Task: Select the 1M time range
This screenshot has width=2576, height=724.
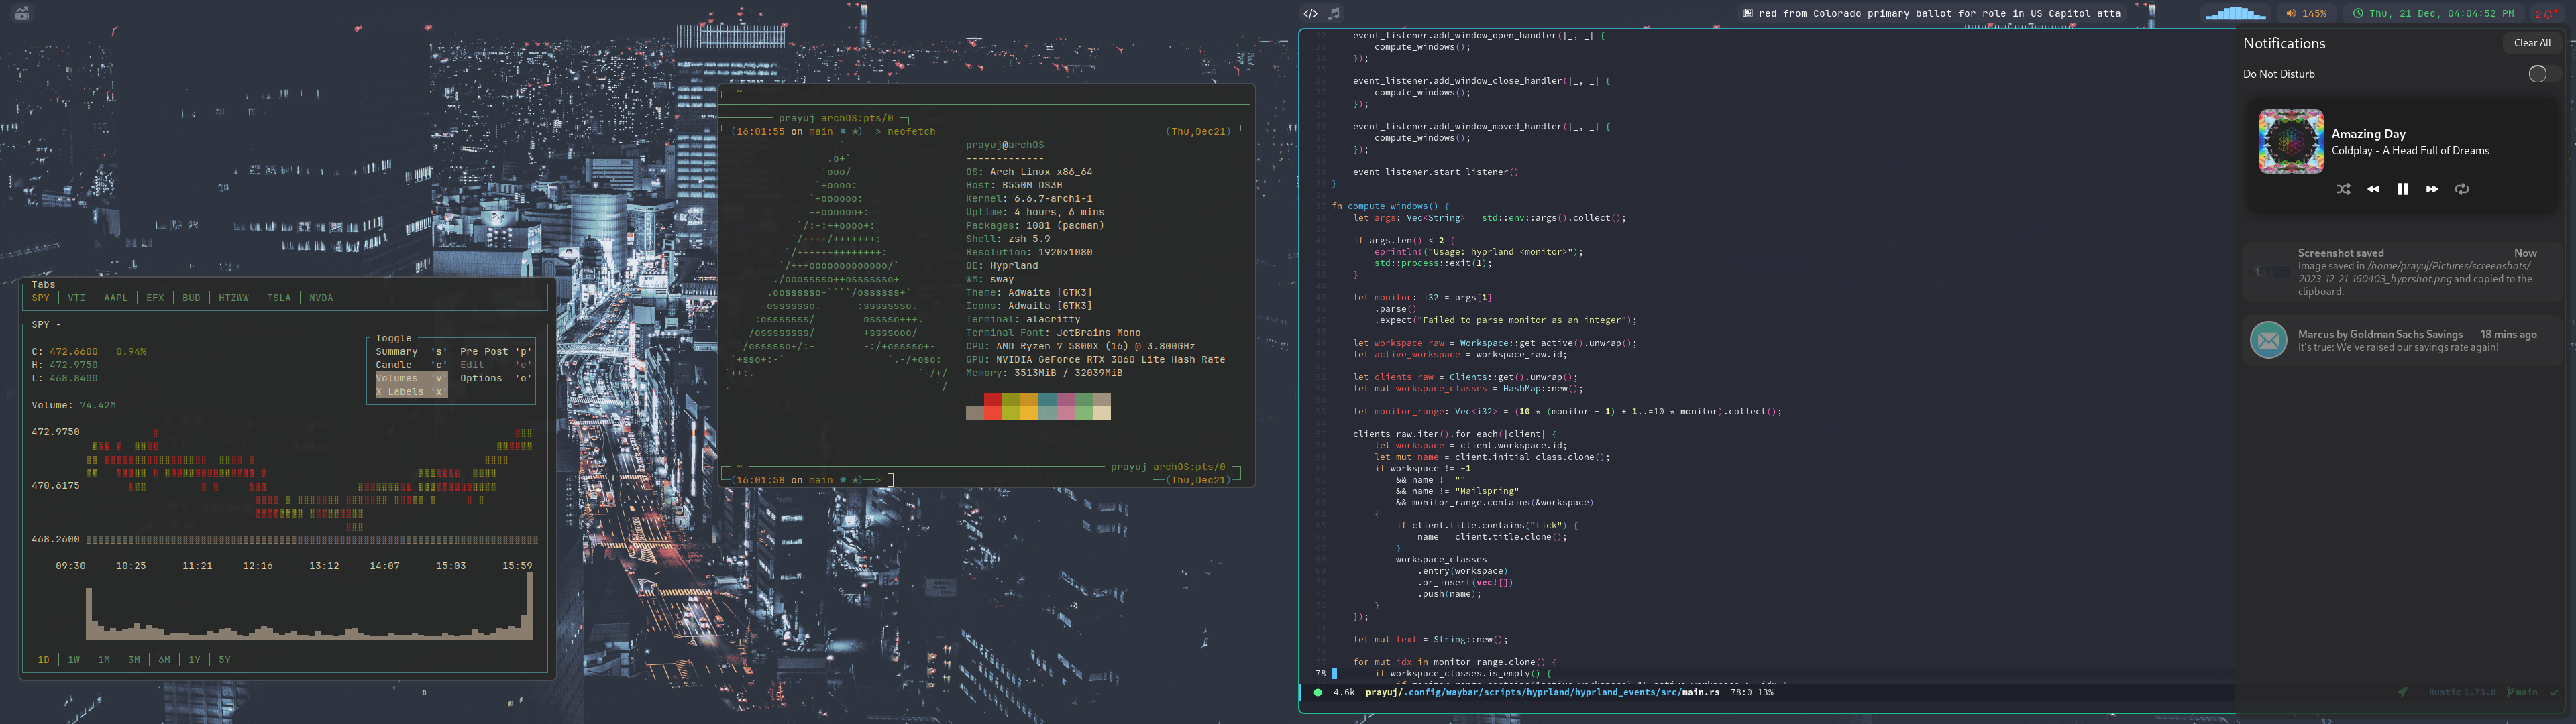Action: pyautogui.click(x=104, y=660)
